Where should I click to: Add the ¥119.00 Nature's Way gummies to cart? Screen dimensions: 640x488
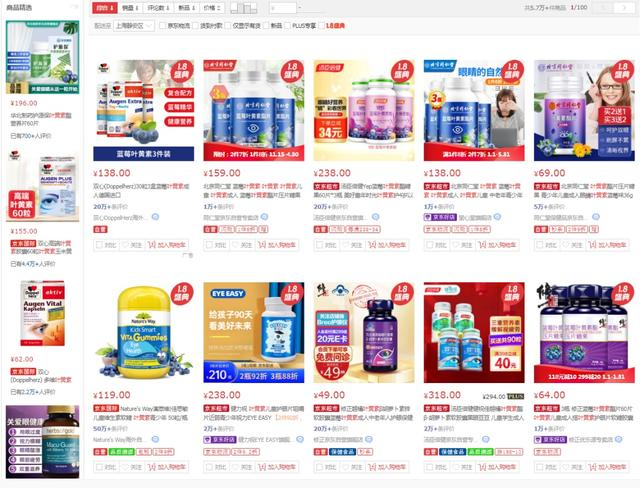tap(167, 467)
